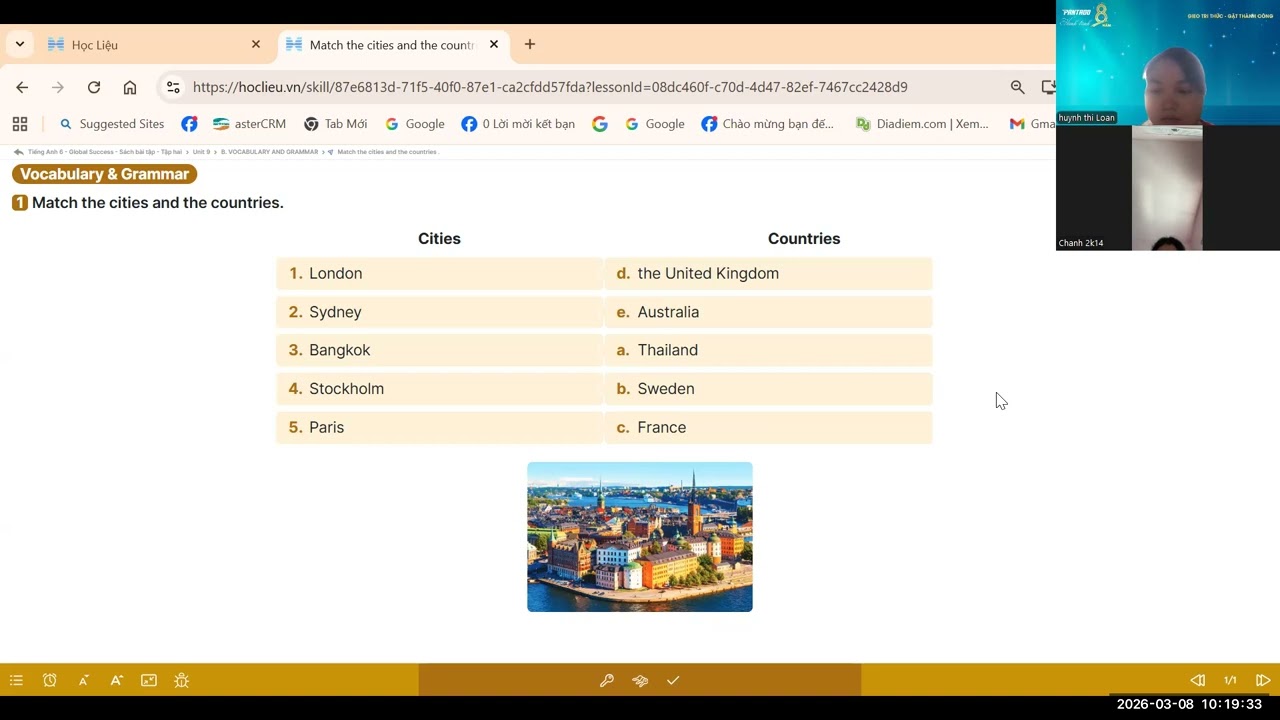Show the answer key icon

(x=606, y=680)
